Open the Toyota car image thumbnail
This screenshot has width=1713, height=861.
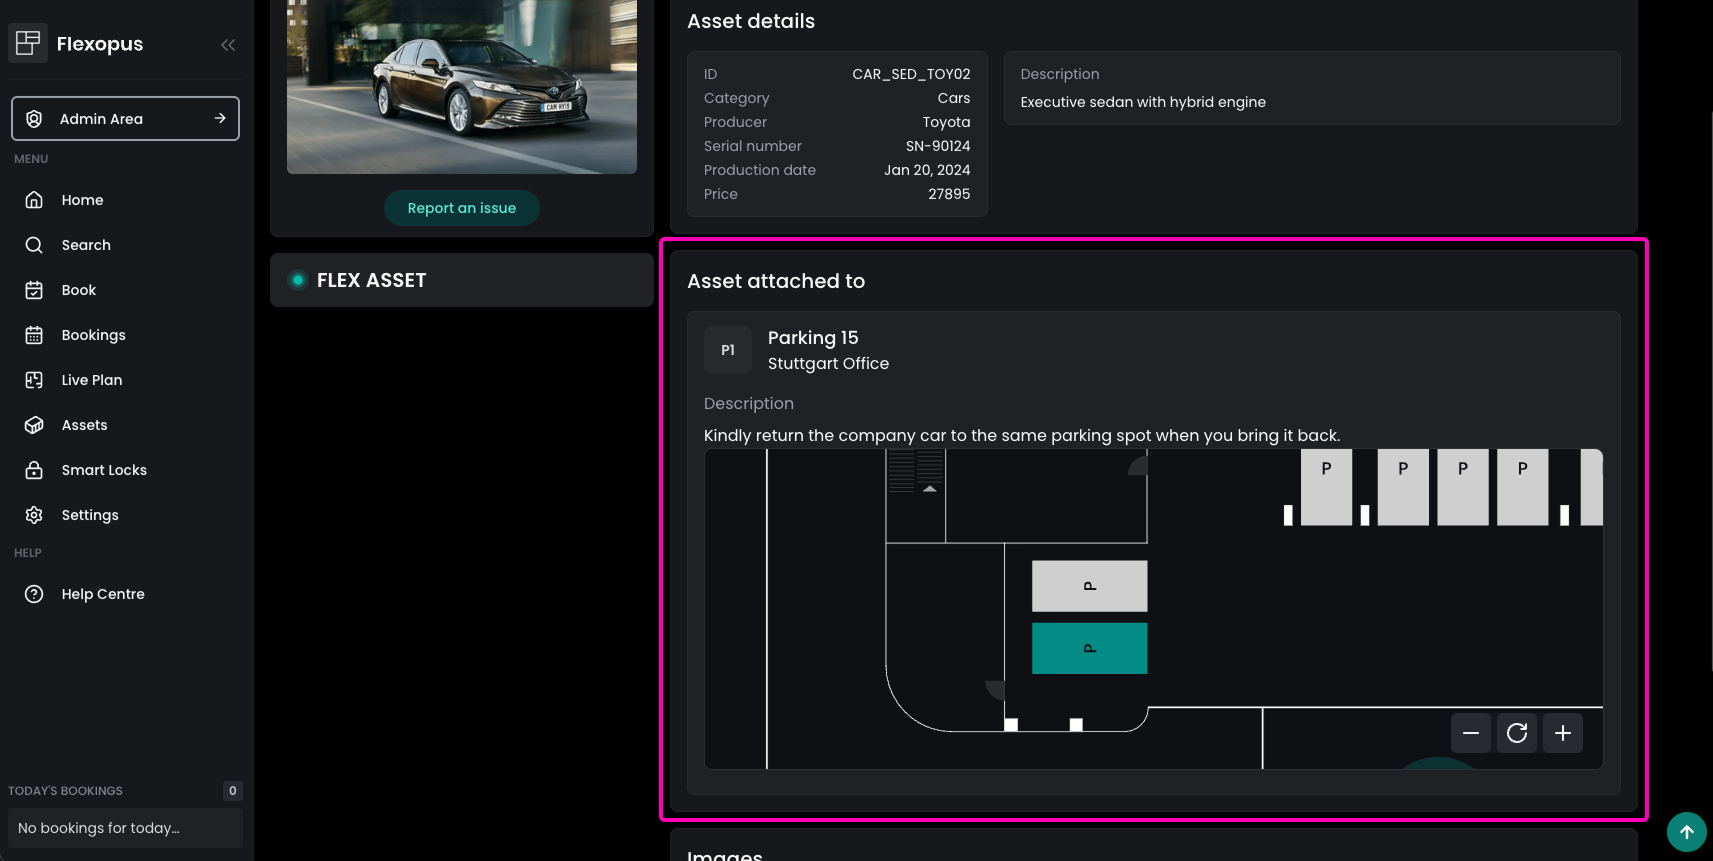point(462,86)
